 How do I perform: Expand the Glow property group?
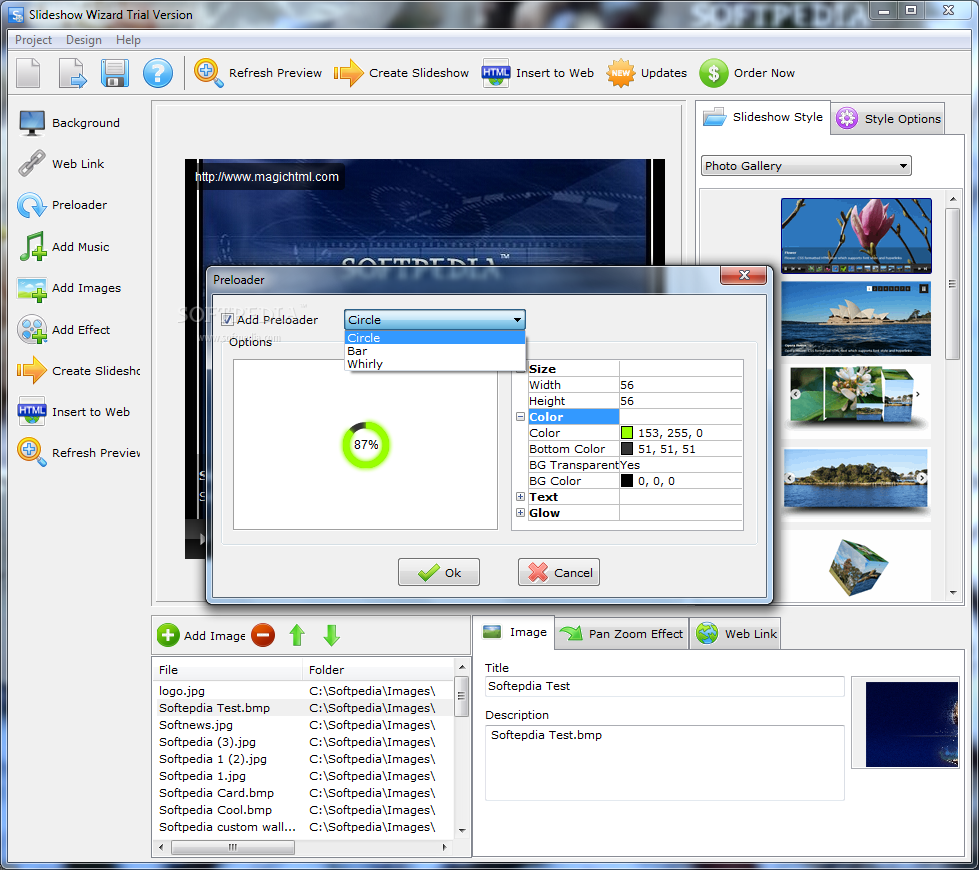tap(520, 512)
